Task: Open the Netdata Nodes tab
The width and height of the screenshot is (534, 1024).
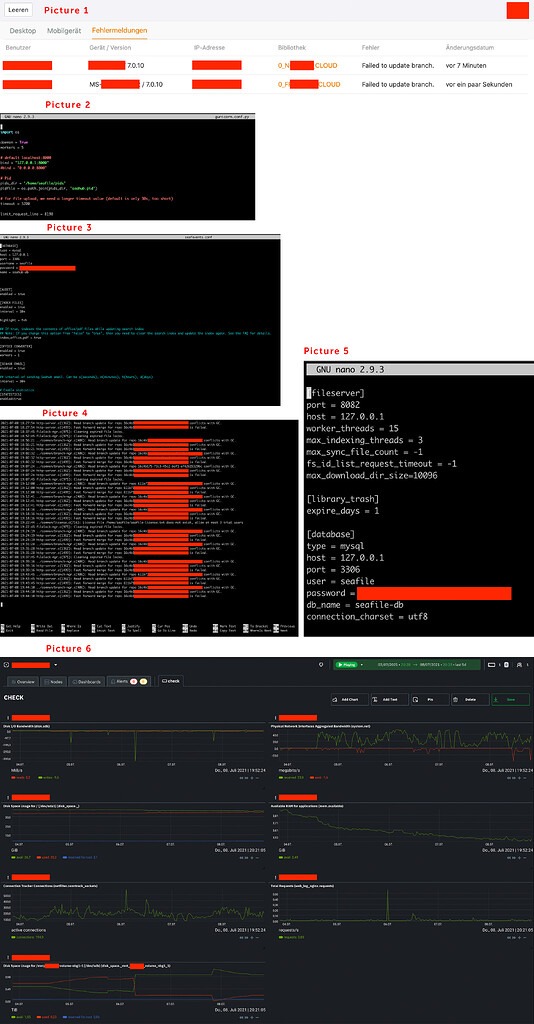Action: pos(53,681)
